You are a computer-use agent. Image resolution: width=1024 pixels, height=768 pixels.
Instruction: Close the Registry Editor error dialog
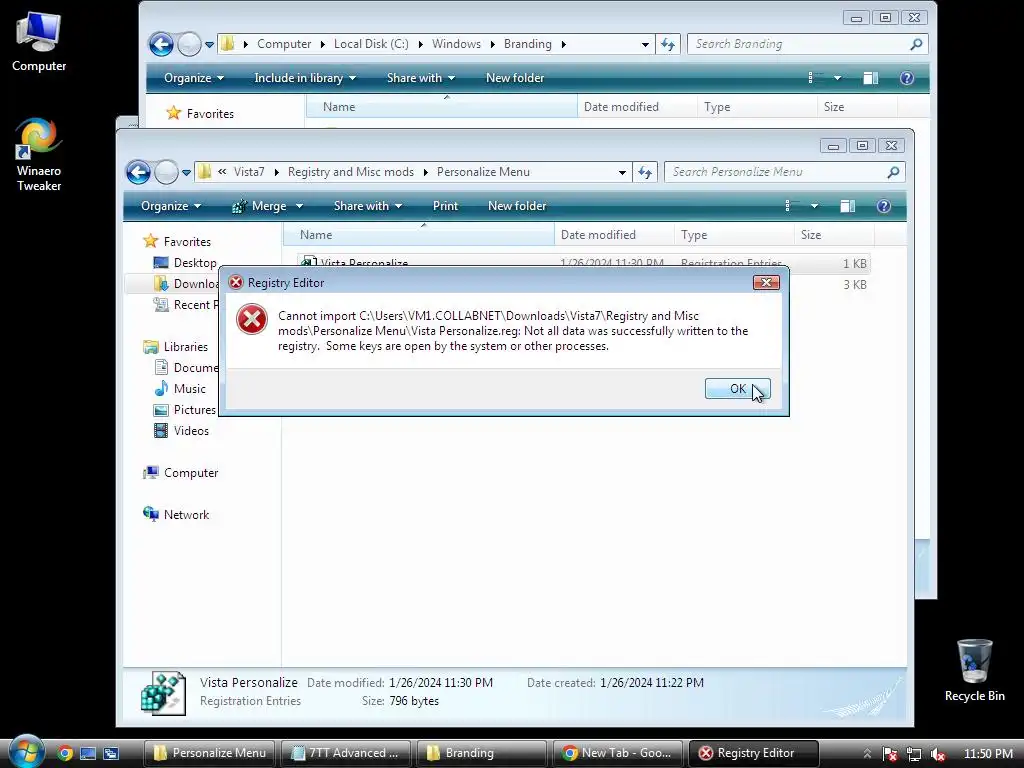pyautogui.click(x=766, y=282)
